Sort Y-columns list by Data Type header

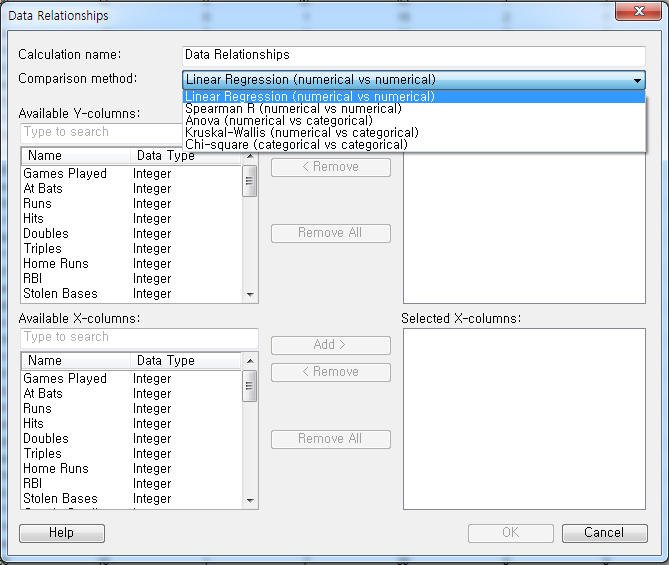pyautogui.click(x=186, y=156)
